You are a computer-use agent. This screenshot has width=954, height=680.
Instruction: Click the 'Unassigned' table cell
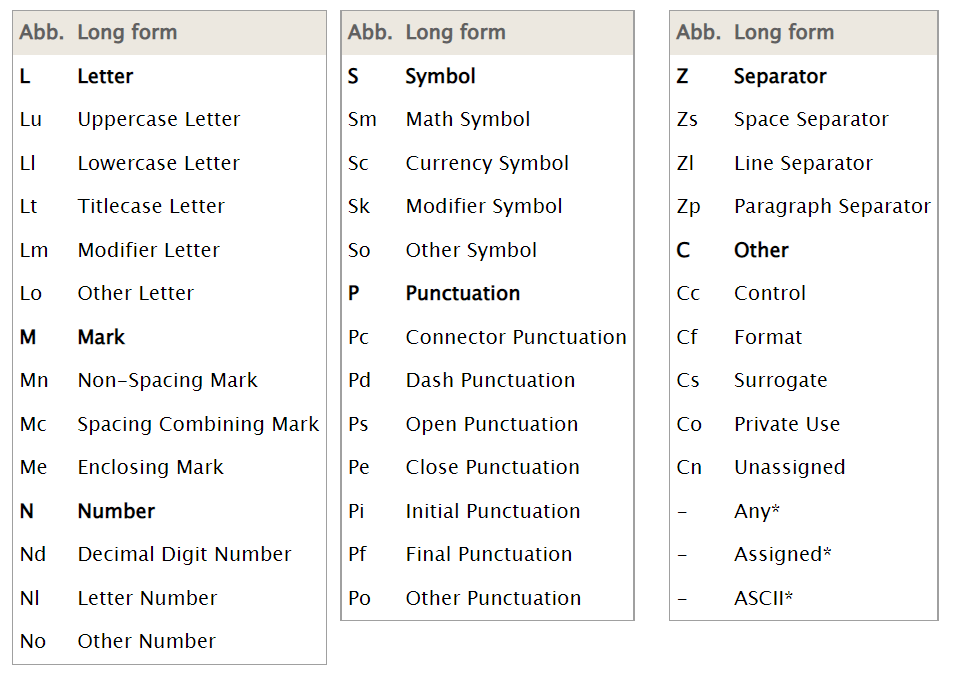(x=789, y=468)
